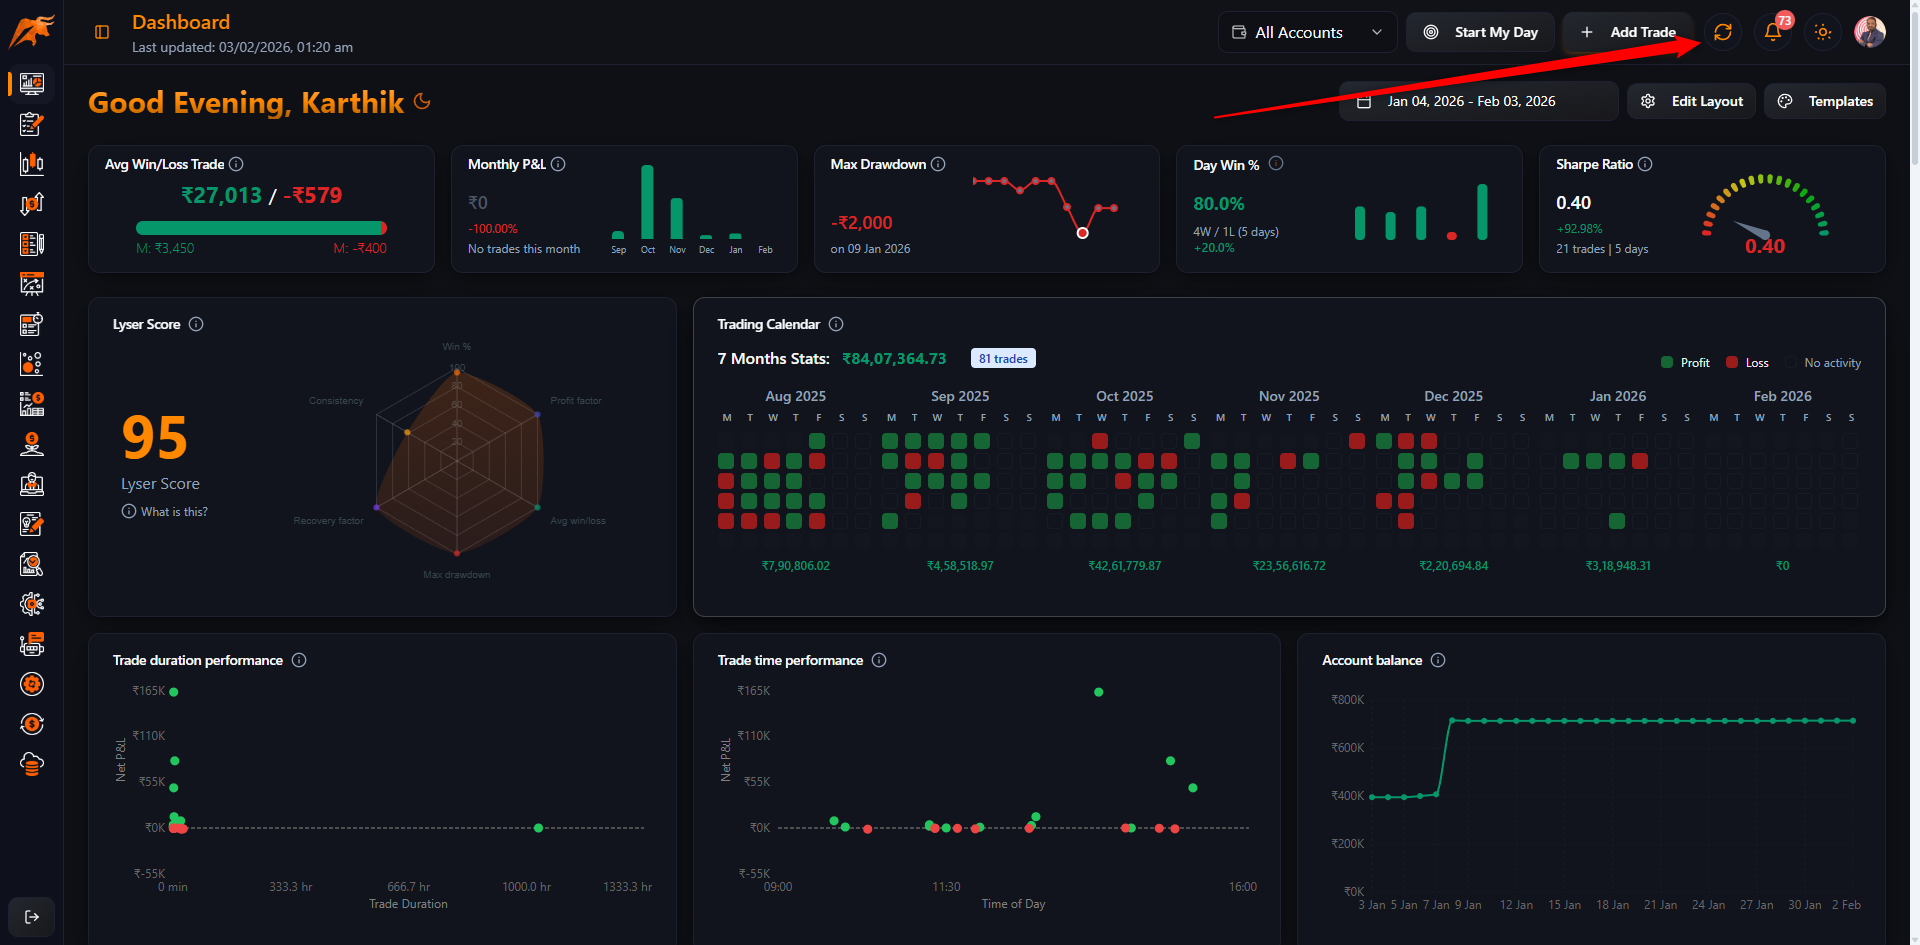
Task: Open the profile menu via the avatar
Action: pyautogui.click(x=1869, y=31)
